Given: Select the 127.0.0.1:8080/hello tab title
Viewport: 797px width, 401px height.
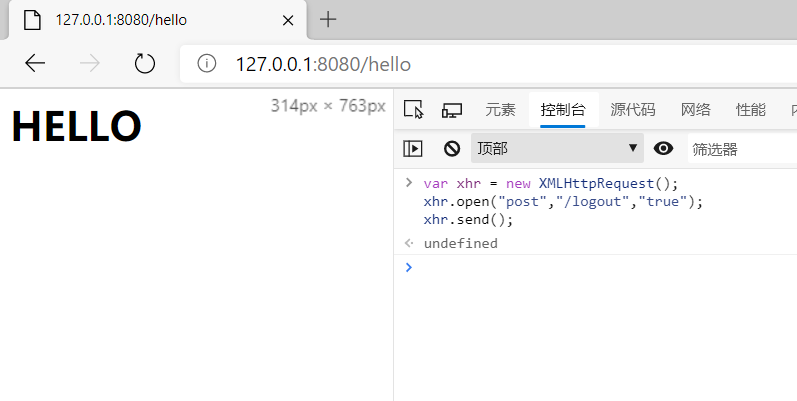Looking at the screenshot, I should [121, 20].
